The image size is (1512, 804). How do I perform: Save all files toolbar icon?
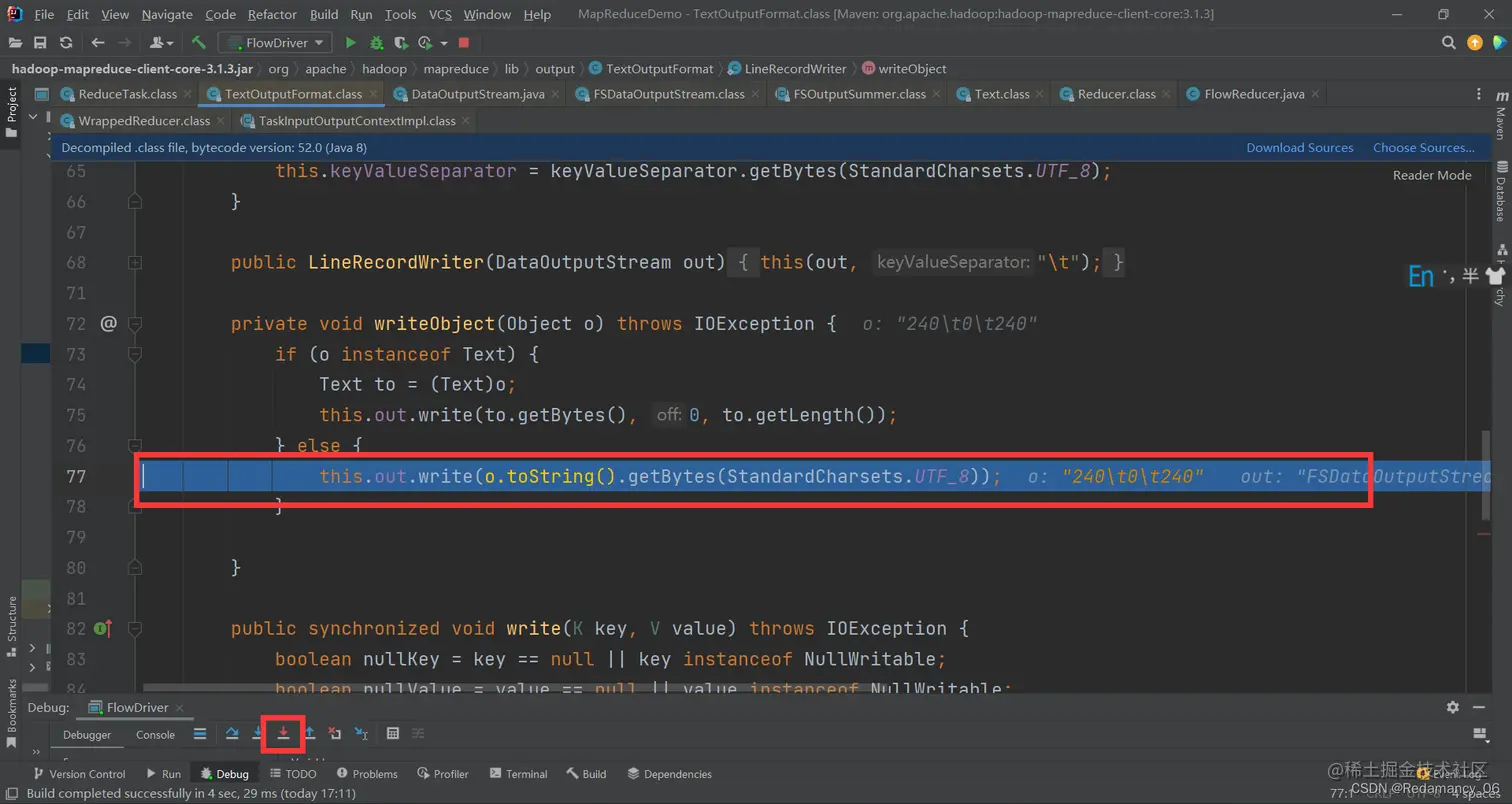[40, 43]
